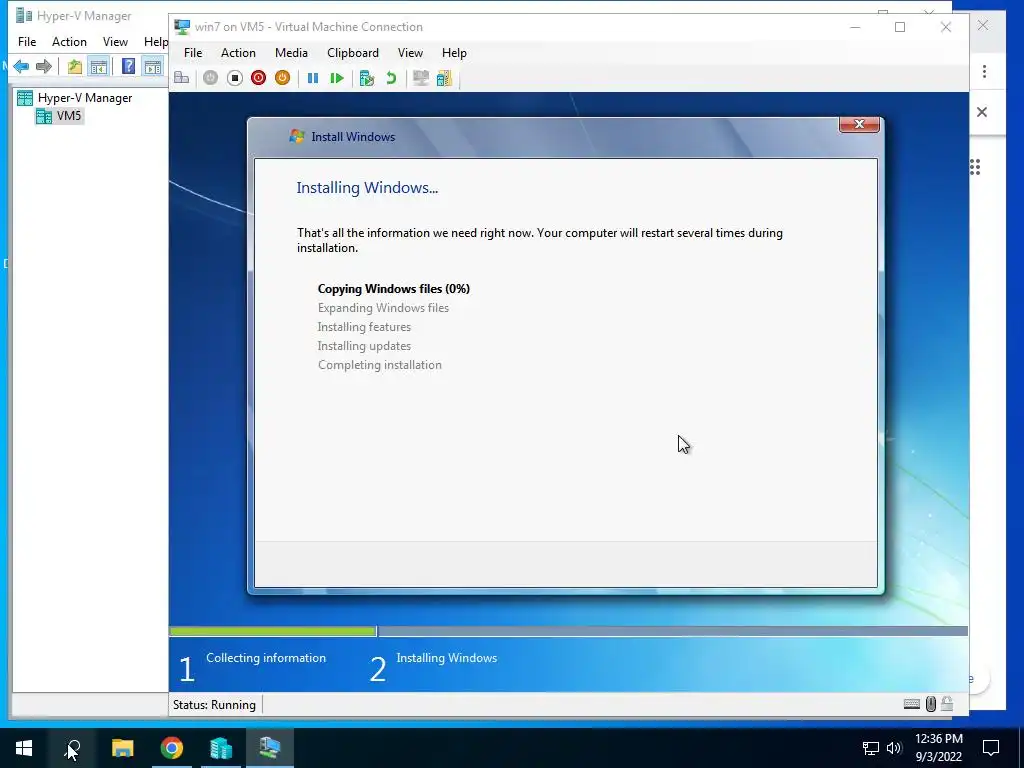Shut down VM using red power icon
The width and height of the screenshot is (1024, 768).
coord(259,78)
